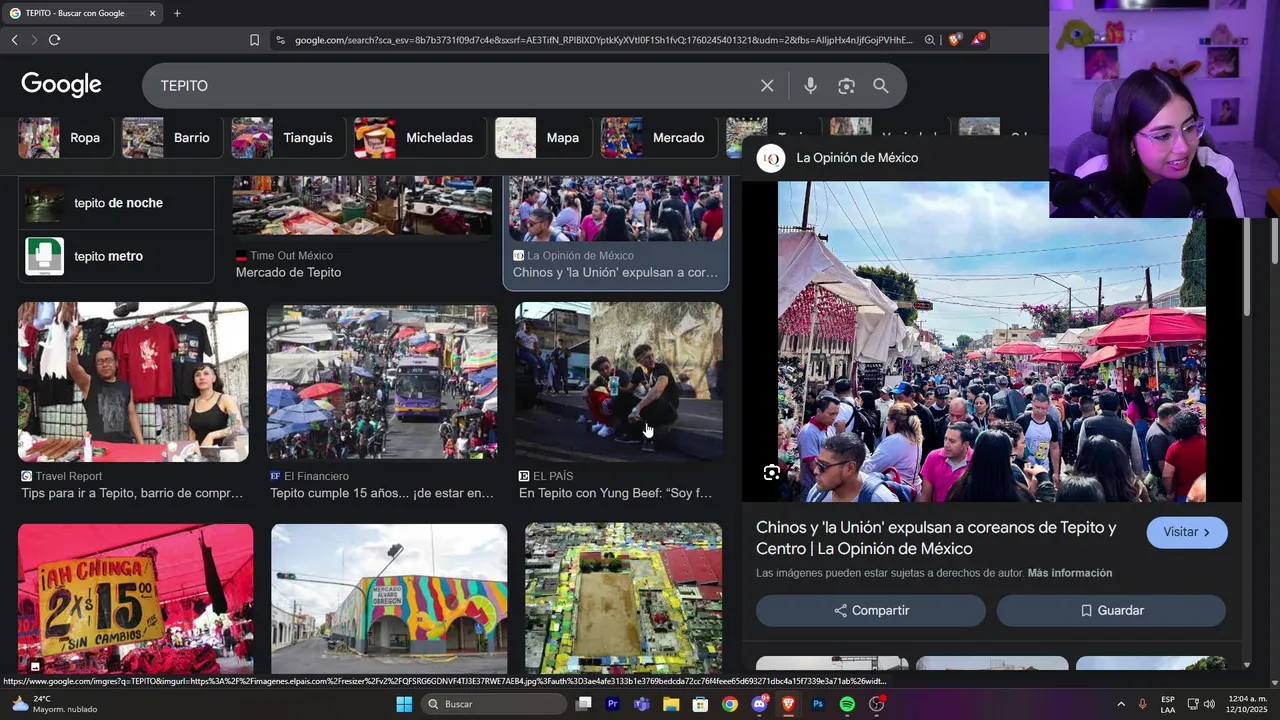The width and height of the screenshot is (1280, 720).
Task: Click the large crowded market preview image
Action: point(992,341)
